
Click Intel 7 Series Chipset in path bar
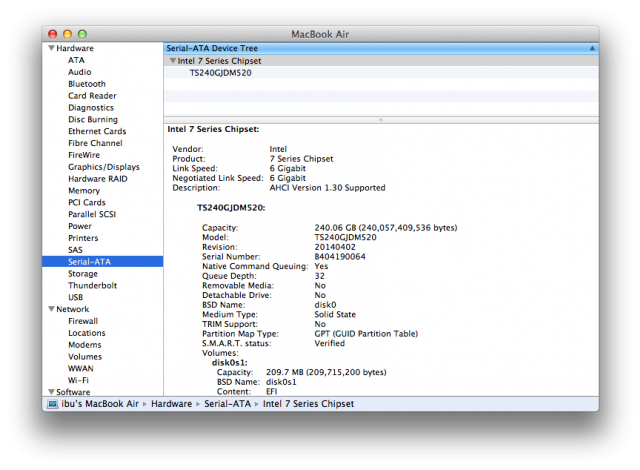click(309, 404)
